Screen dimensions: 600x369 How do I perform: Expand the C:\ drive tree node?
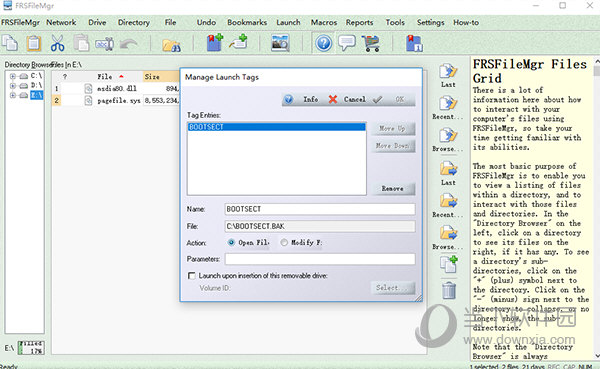(13, 76)
